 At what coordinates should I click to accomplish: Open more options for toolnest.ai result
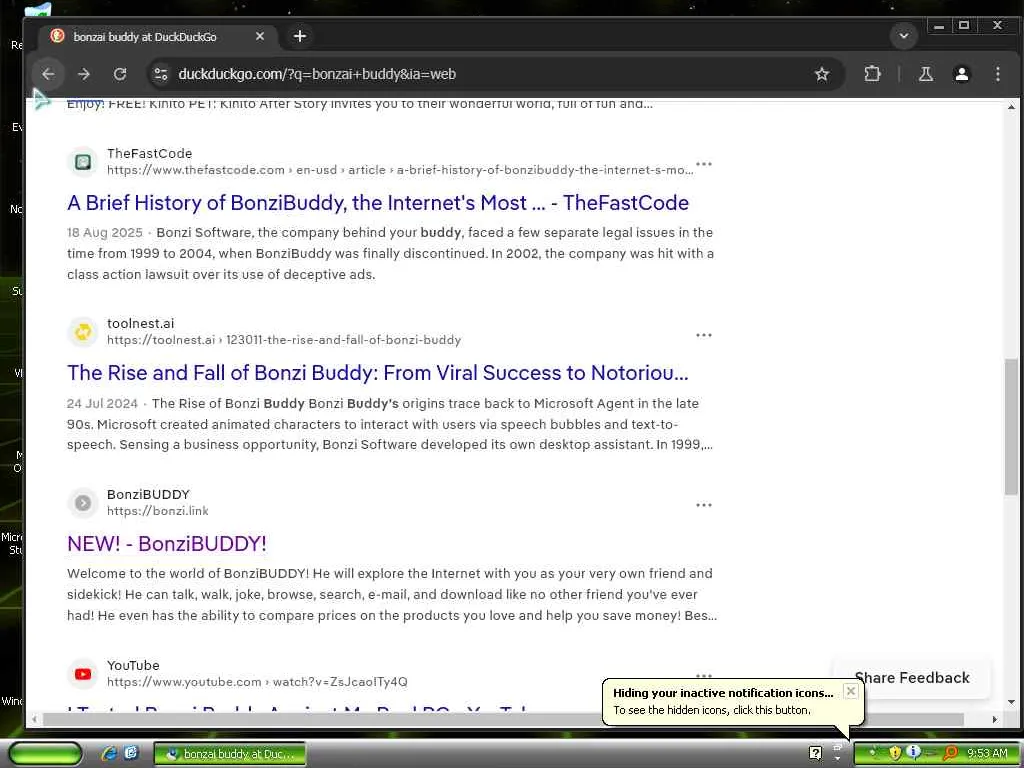coord(703,335)
